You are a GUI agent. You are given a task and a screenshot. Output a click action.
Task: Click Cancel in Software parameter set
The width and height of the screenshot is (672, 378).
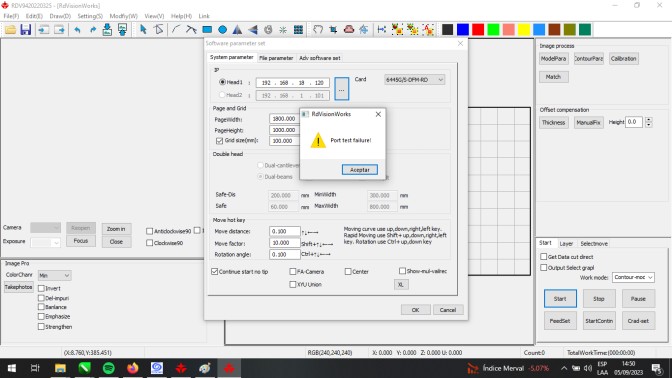coord(448,310)
